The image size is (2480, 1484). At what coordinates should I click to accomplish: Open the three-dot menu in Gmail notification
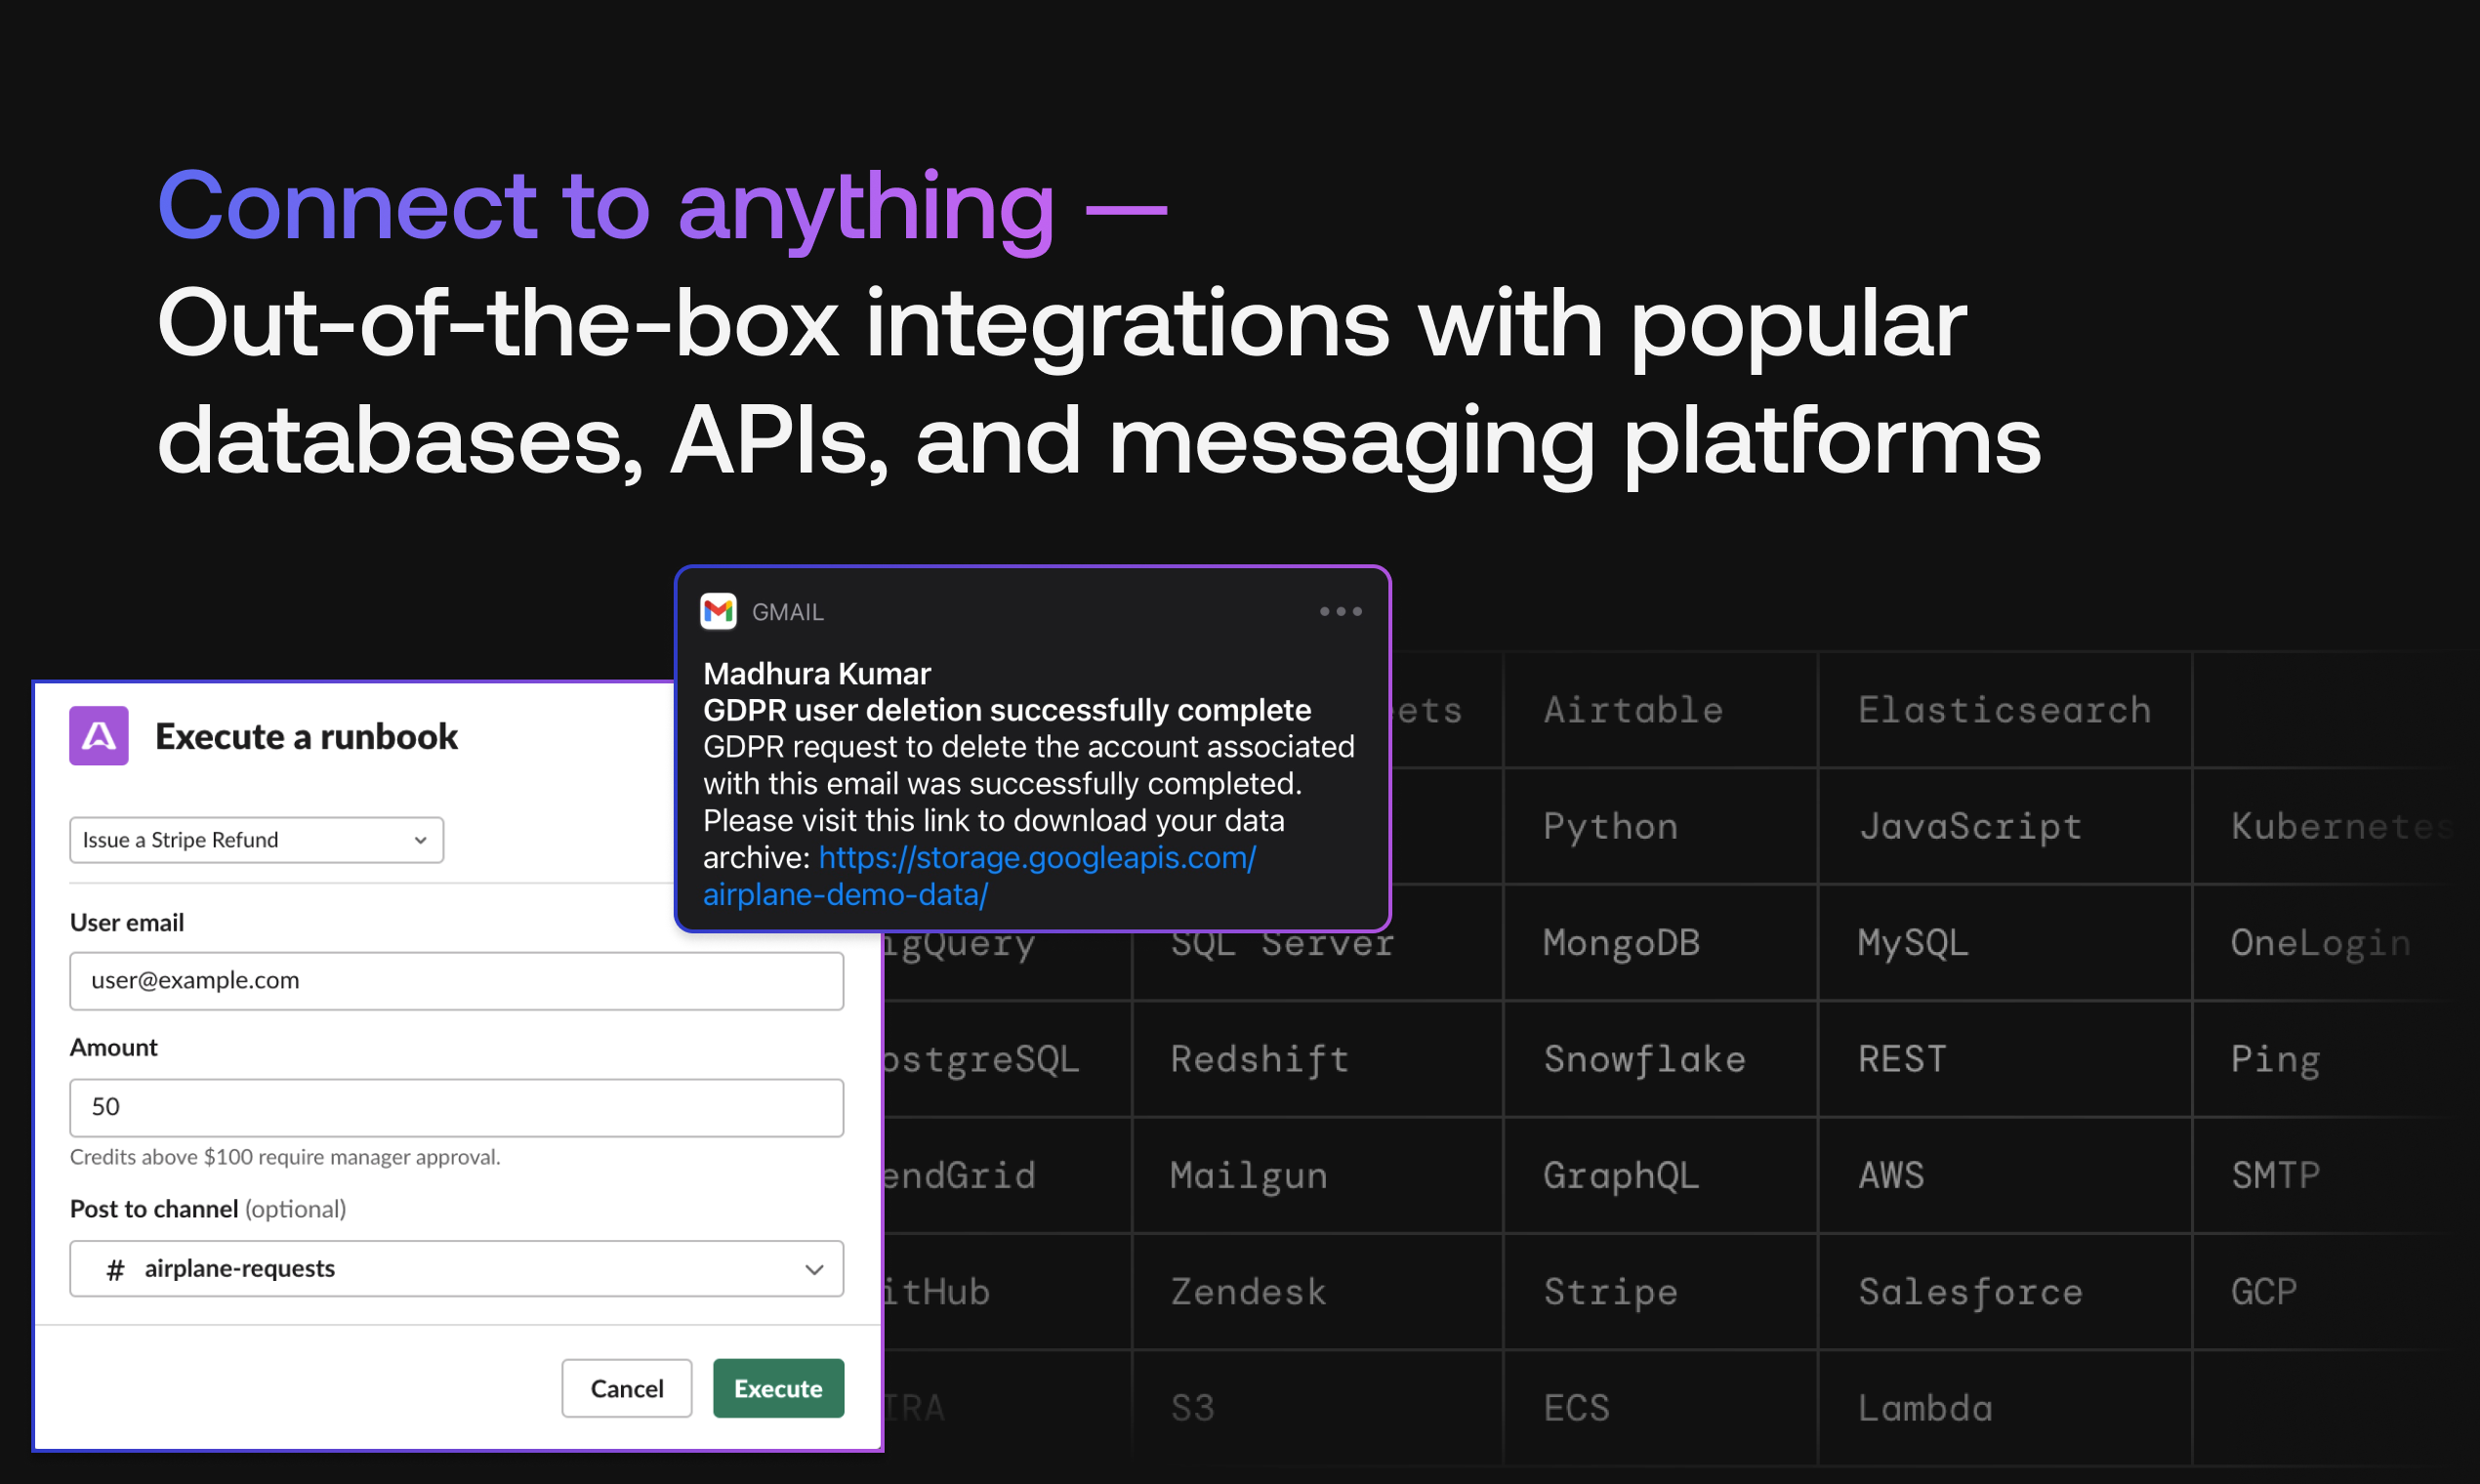click(1340, 611)
